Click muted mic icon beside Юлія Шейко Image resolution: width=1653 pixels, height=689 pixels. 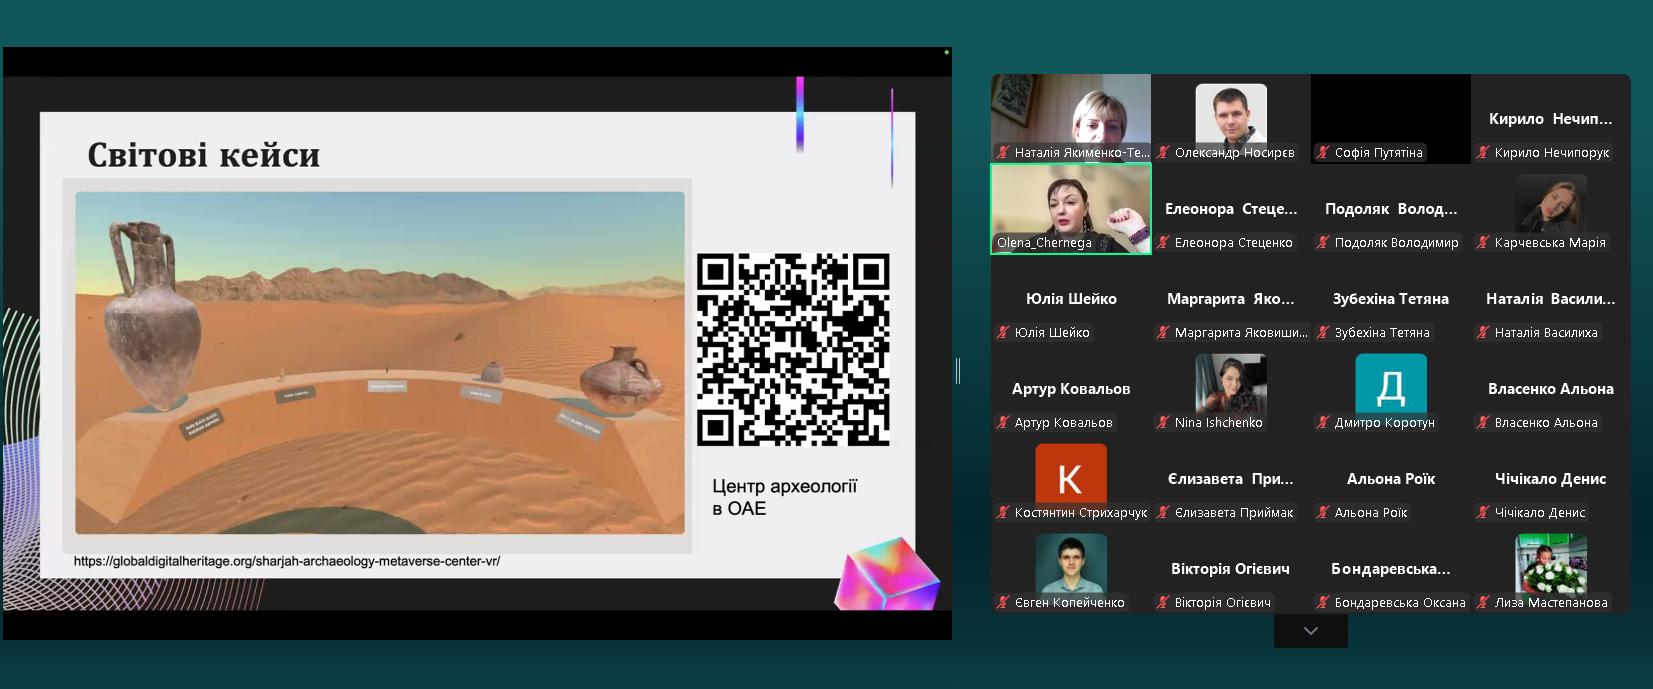pos(1003,333)
